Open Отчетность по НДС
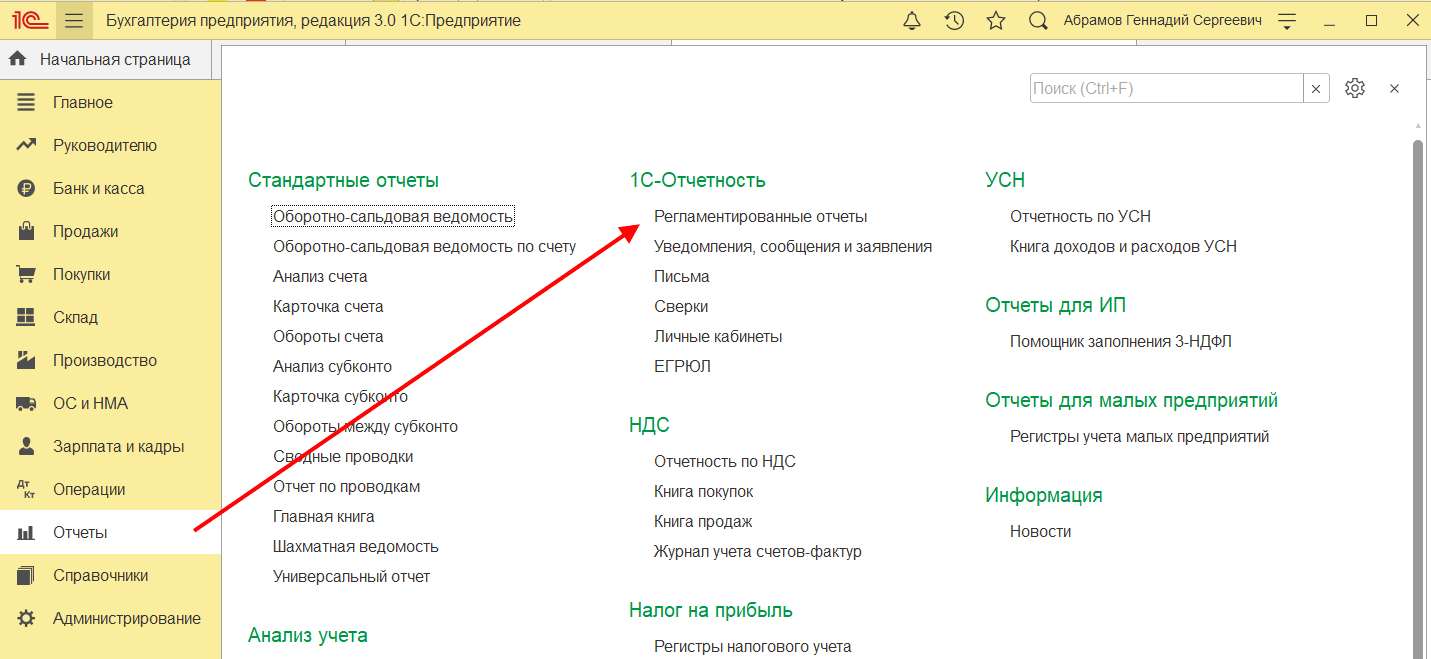Viewport: 1431px width, 659px height. (x=725, y=461)
